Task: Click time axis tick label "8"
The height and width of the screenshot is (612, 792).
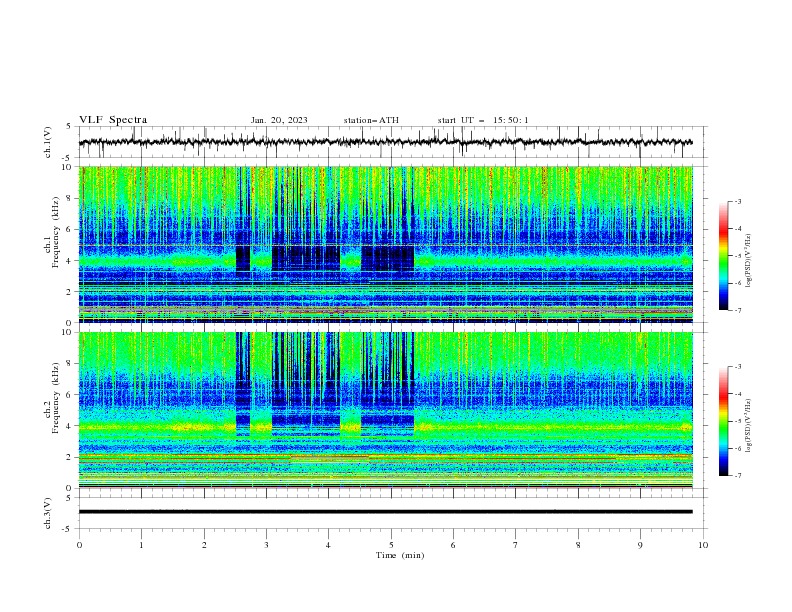Action: pos(578,545)
